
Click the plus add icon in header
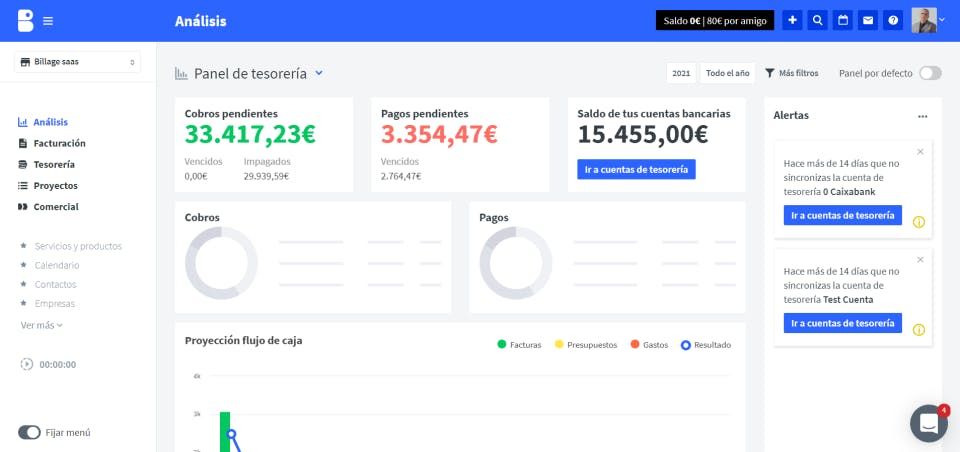coord(792,20)
